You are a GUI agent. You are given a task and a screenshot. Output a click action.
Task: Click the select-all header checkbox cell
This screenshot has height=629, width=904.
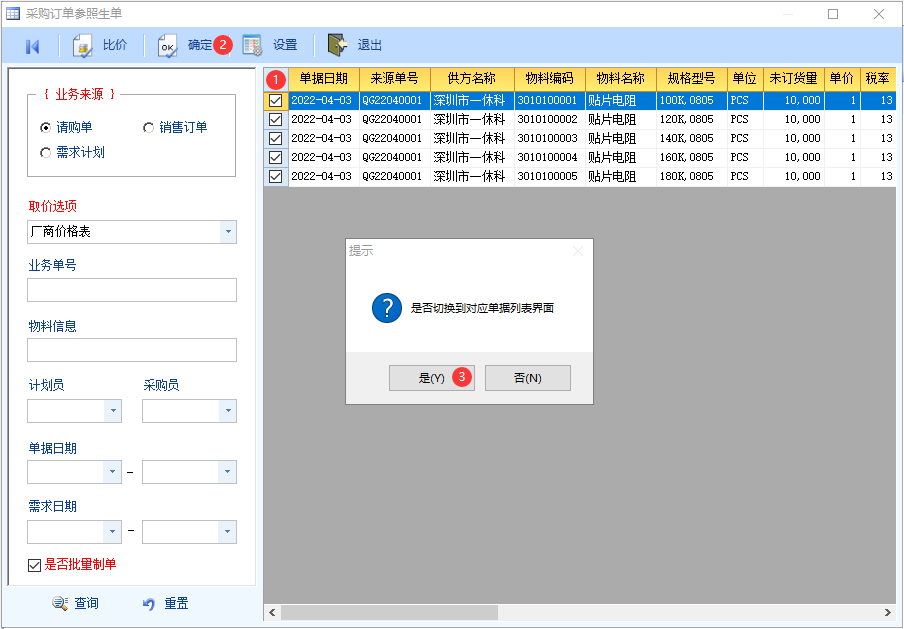point(276,79)
